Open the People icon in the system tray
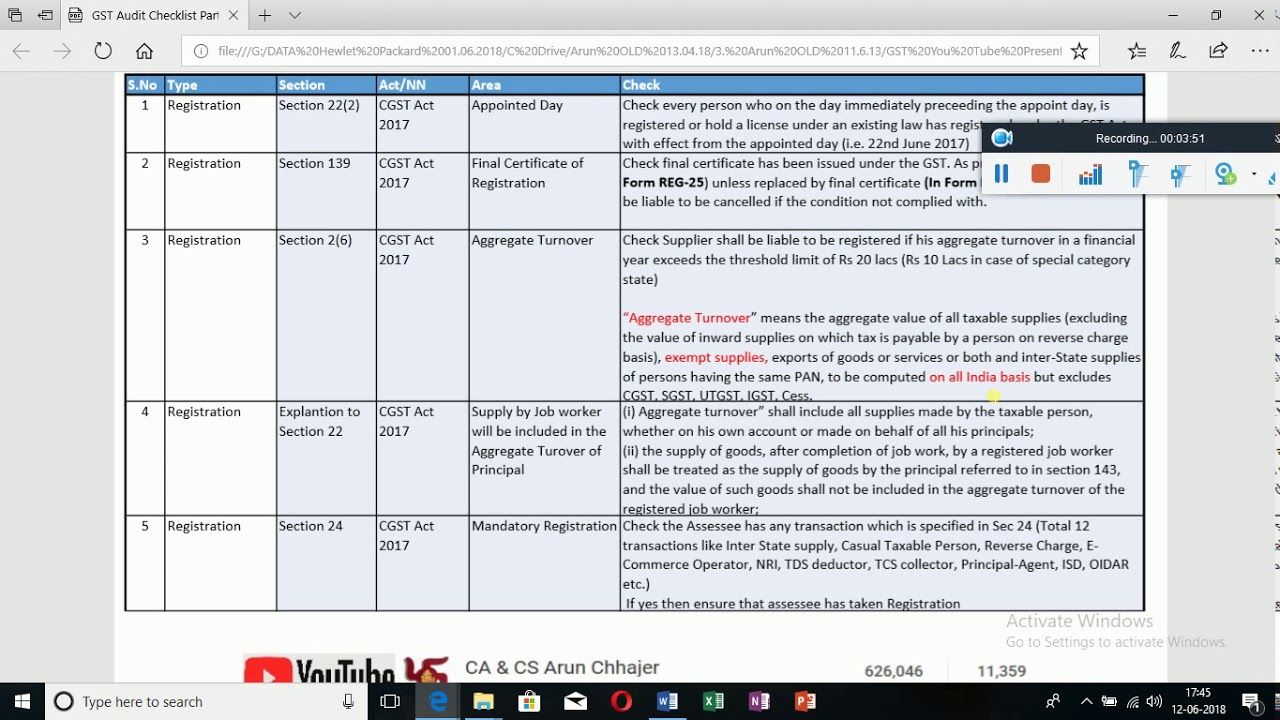Viewport: 1280px width, 720px height. [1053, 702]
